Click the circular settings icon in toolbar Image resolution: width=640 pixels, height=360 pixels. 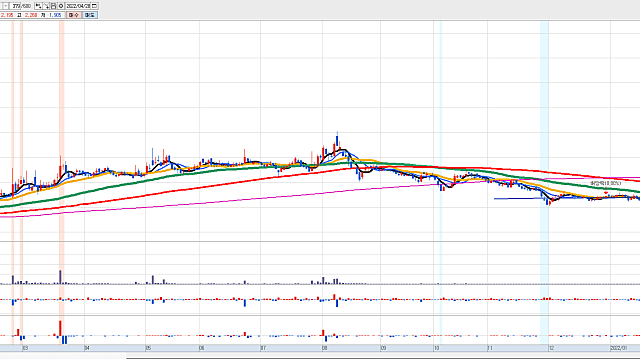pos(61,6)
